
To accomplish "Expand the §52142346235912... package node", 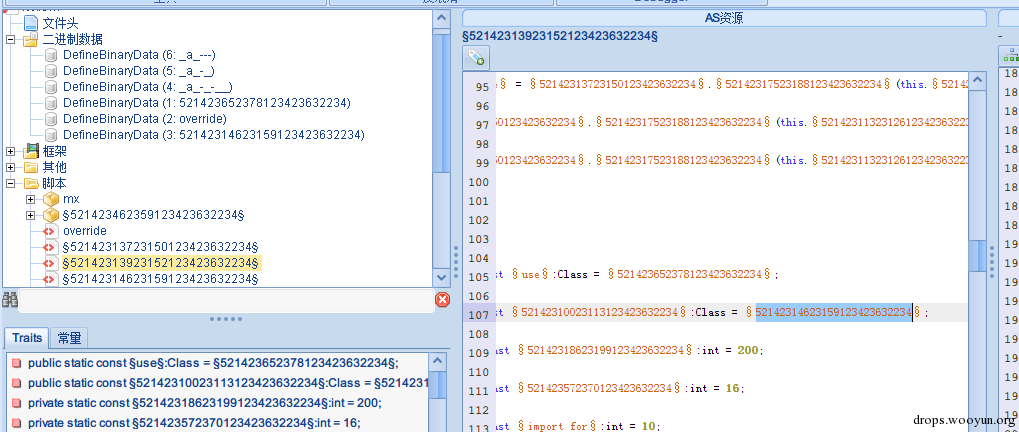I will [31, 215].
